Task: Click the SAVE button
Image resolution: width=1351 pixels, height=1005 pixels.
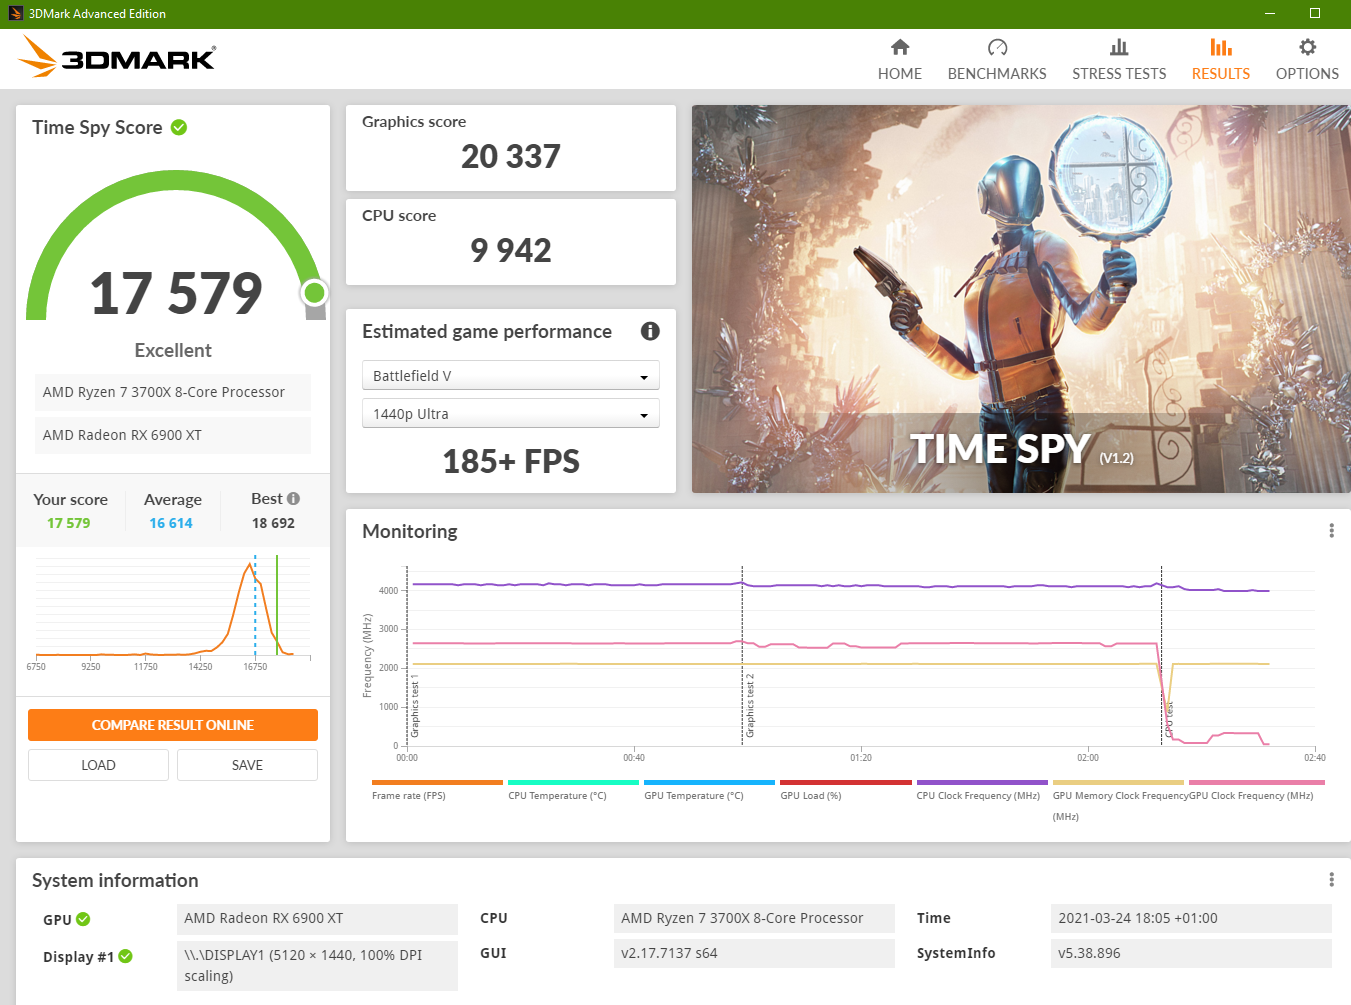Action: click(x=247, y=765)
